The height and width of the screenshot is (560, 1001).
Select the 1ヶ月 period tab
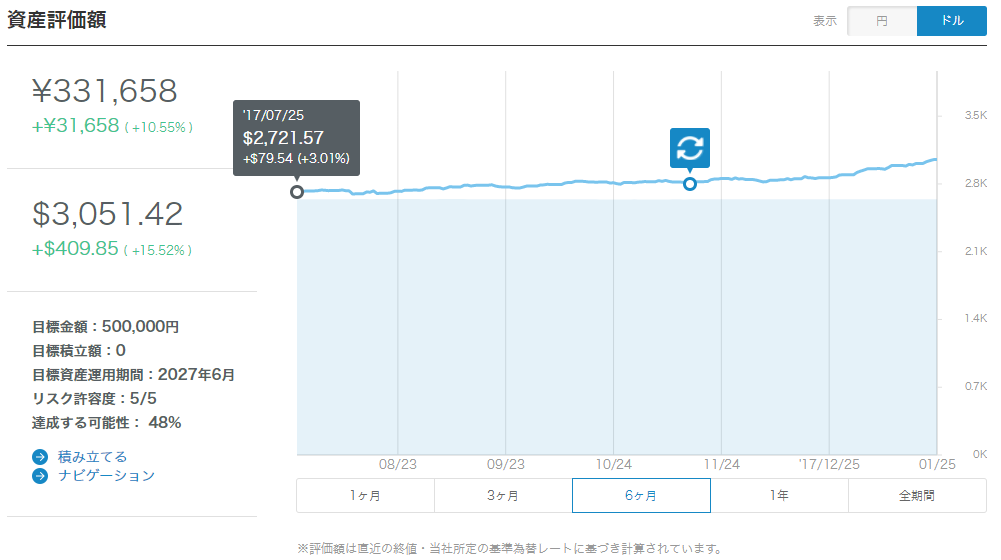click(365, 495)
